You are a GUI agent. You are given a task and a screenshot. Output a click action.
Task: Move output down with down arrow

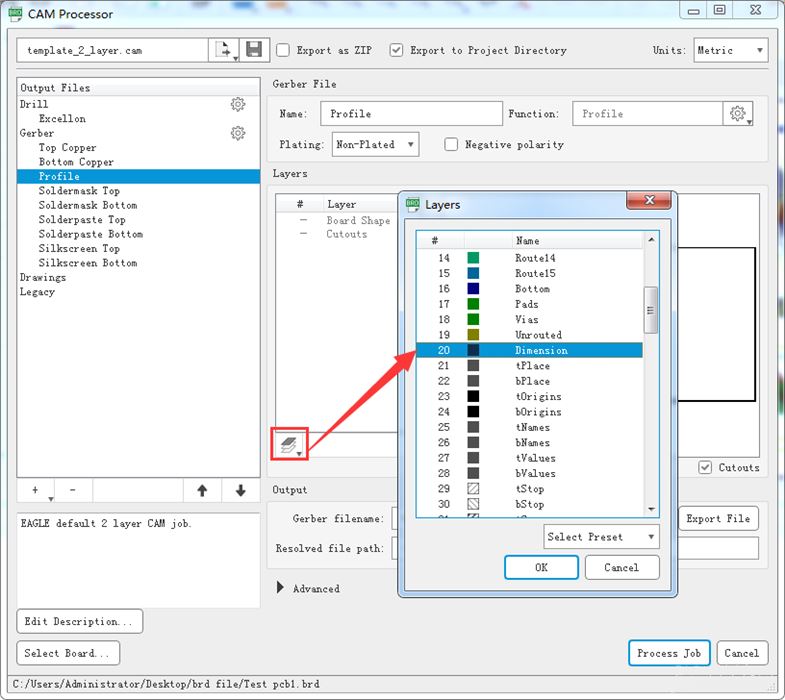240,491
